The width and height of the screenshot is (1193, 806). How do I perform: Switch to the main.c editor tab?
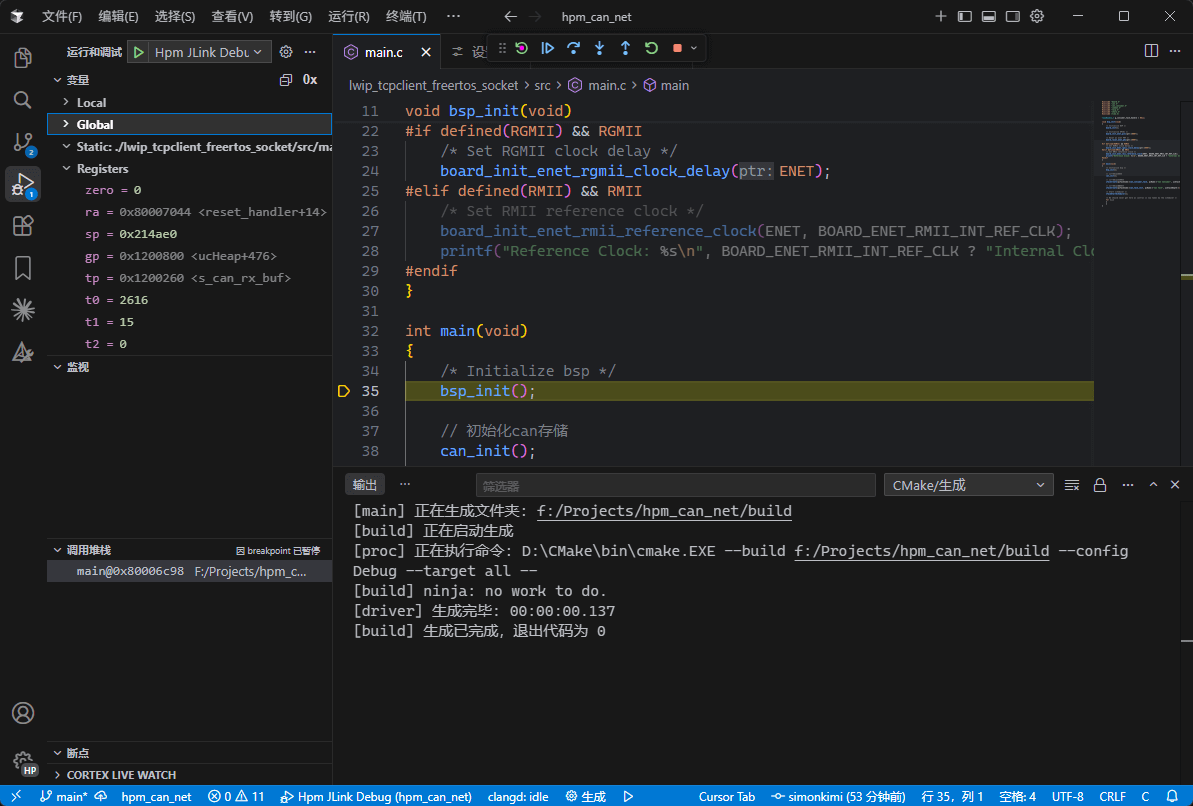click(384, 52)
